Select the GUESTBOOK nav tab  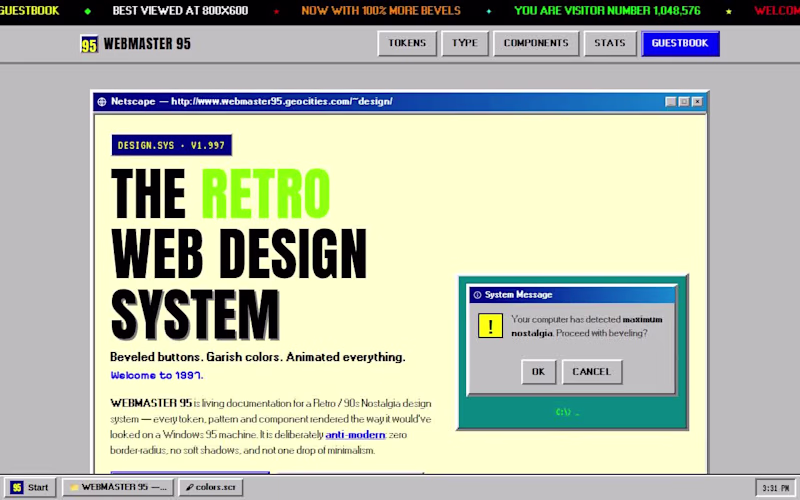(x=680, y=43)
